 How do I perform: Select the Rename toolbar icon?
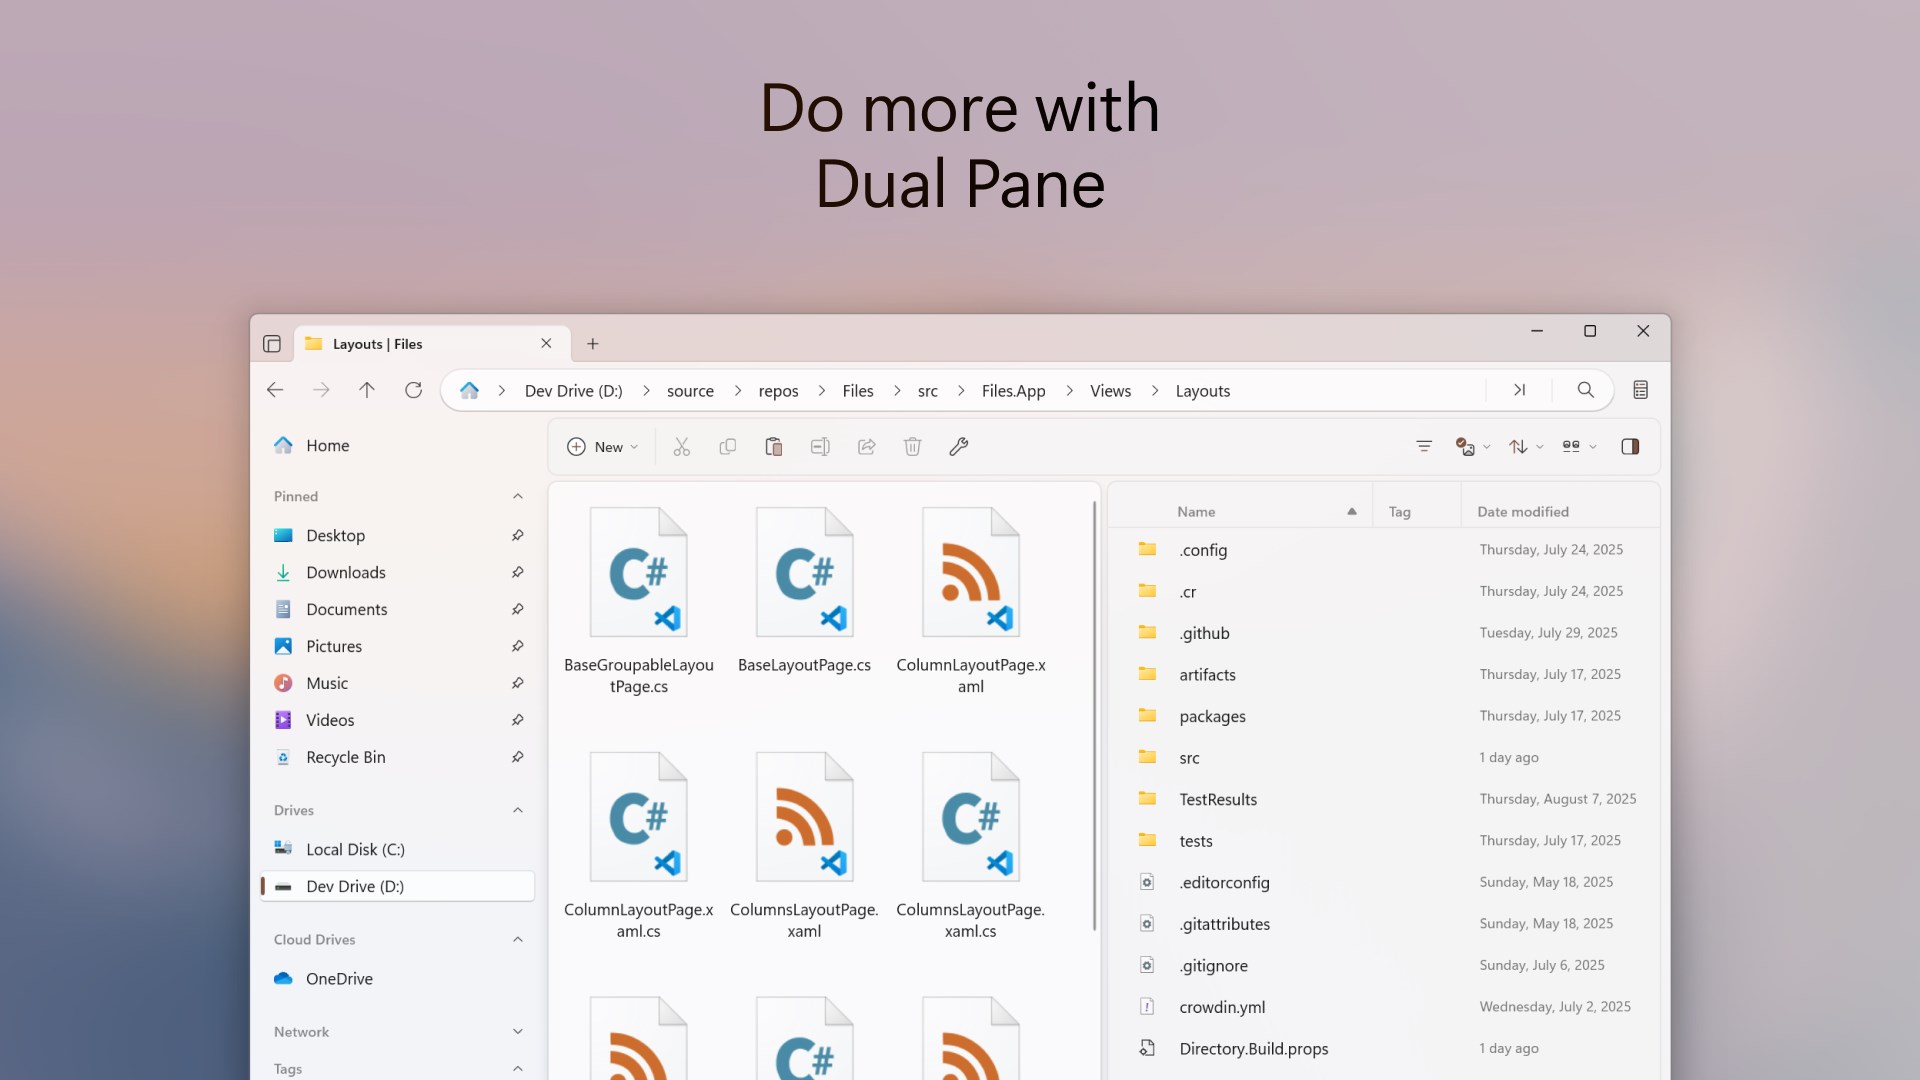pyautogui.click(x=820, y=447)
